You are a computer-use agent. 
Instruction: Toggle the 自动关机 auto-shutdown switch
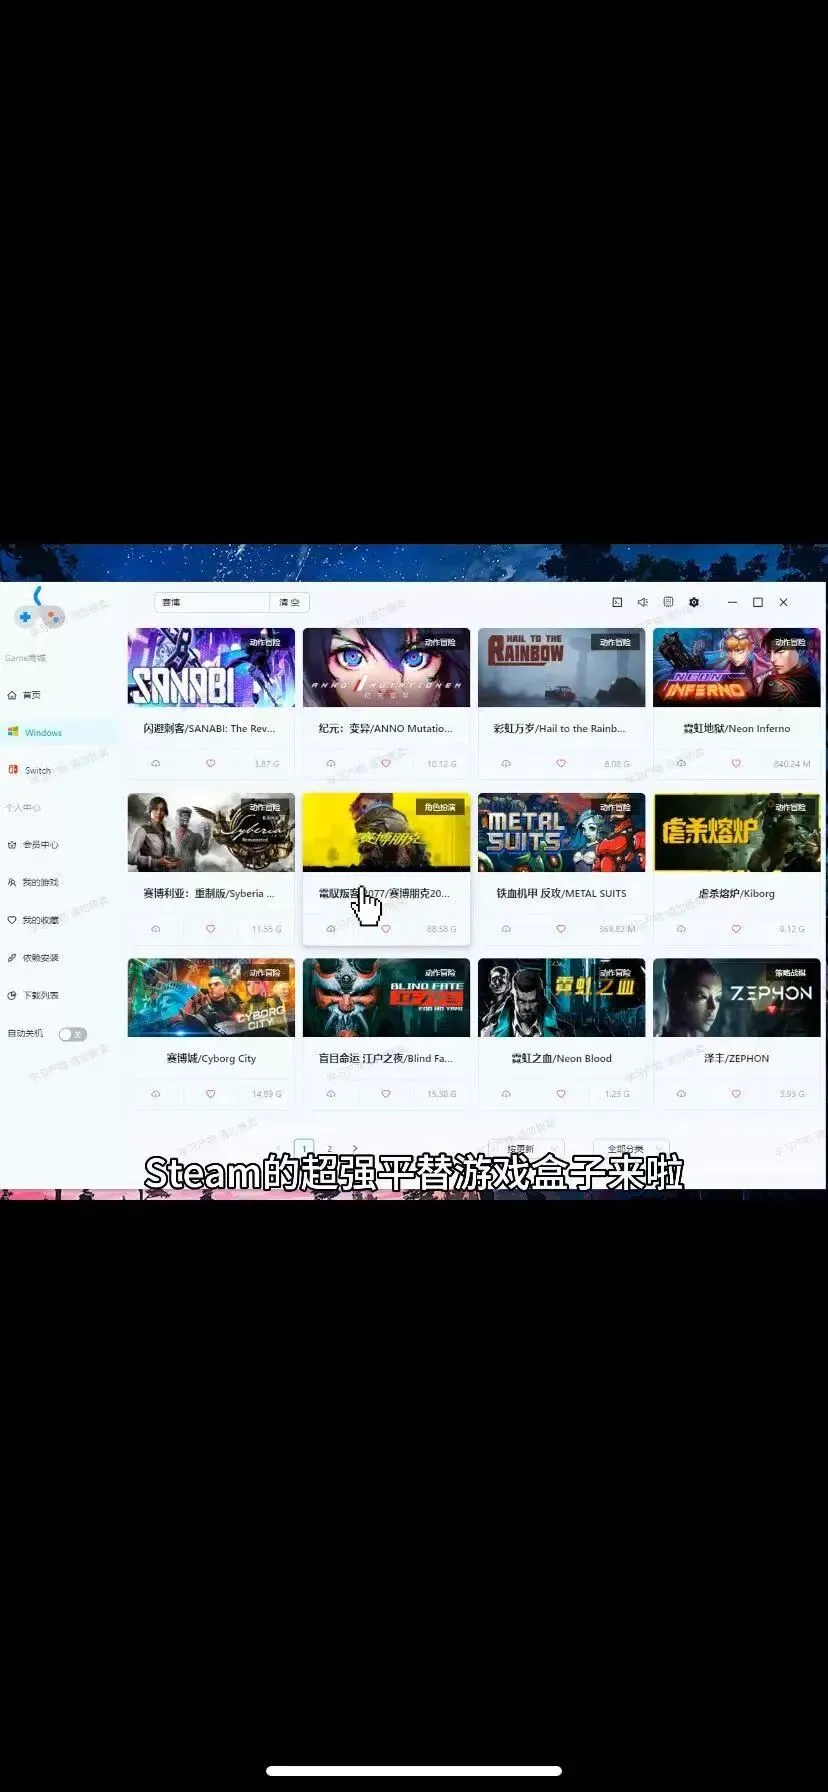coord(73,1034)
